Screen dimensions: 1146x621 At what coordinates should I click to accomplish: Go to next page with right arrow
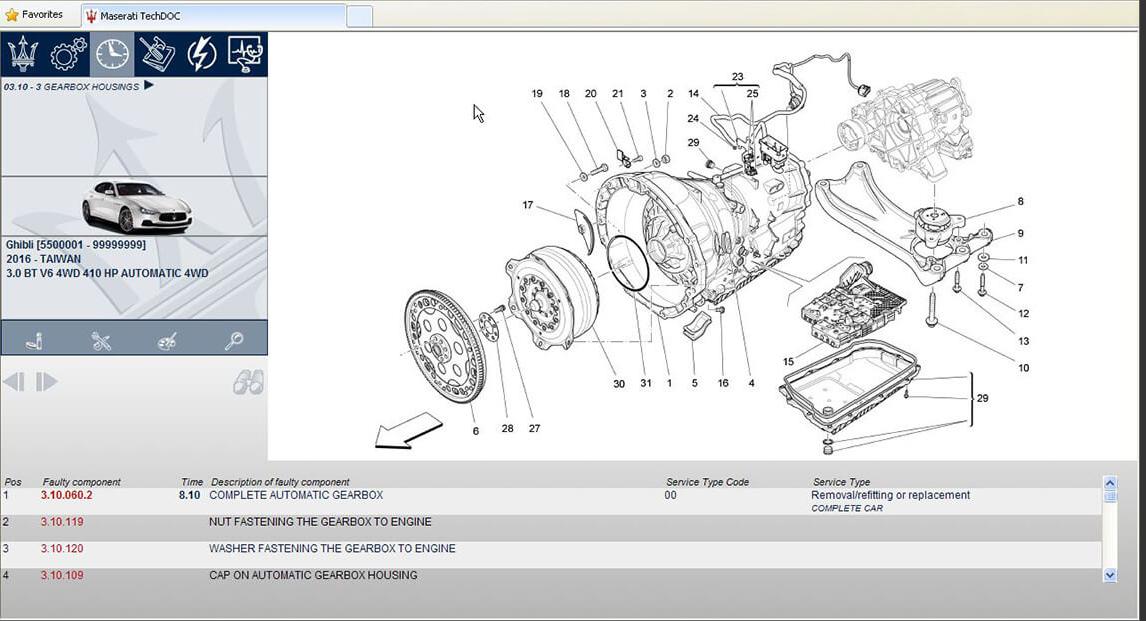47,381
